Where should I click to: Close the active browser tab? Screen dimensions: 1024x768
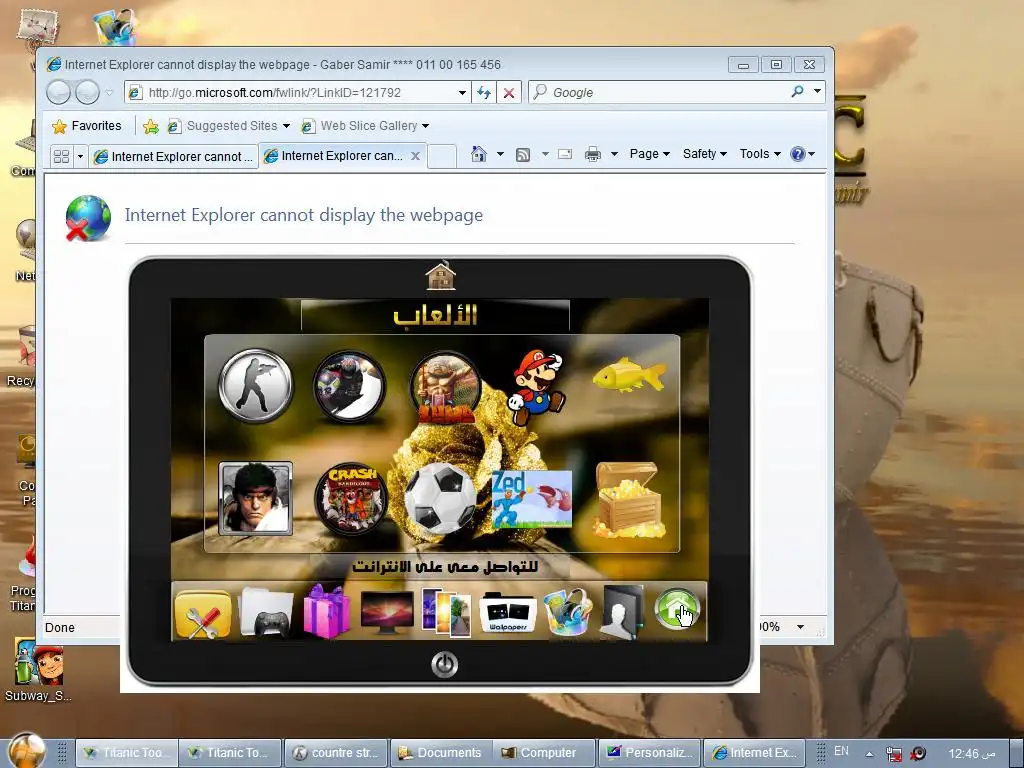415,156
